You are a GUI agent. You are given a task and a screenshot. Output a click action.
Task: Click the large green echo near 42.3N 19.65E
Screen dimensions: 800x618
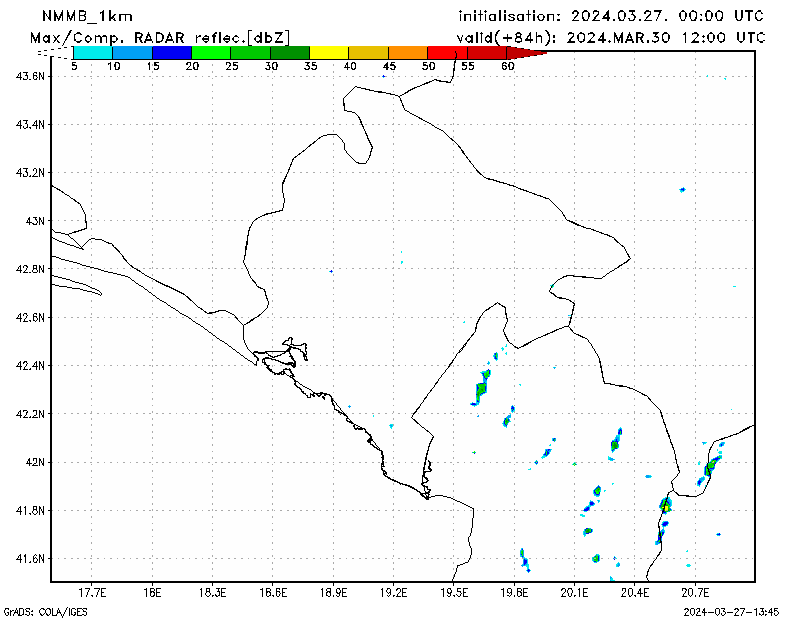click(481, 388)
